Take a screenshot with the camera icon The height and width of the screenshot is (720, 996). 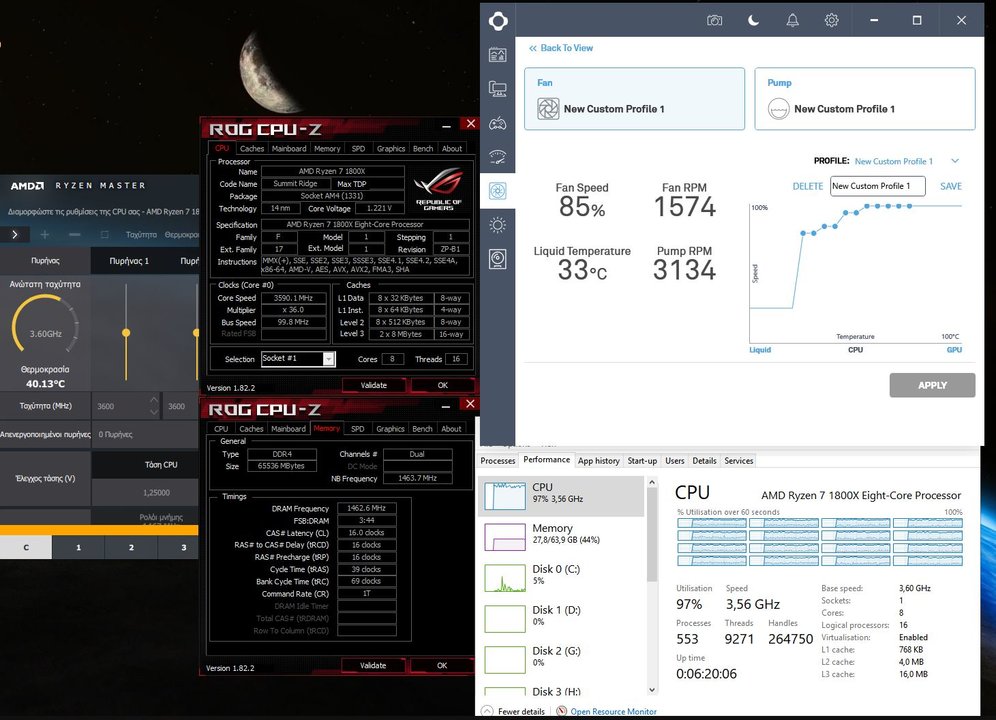tap(715, 20)
